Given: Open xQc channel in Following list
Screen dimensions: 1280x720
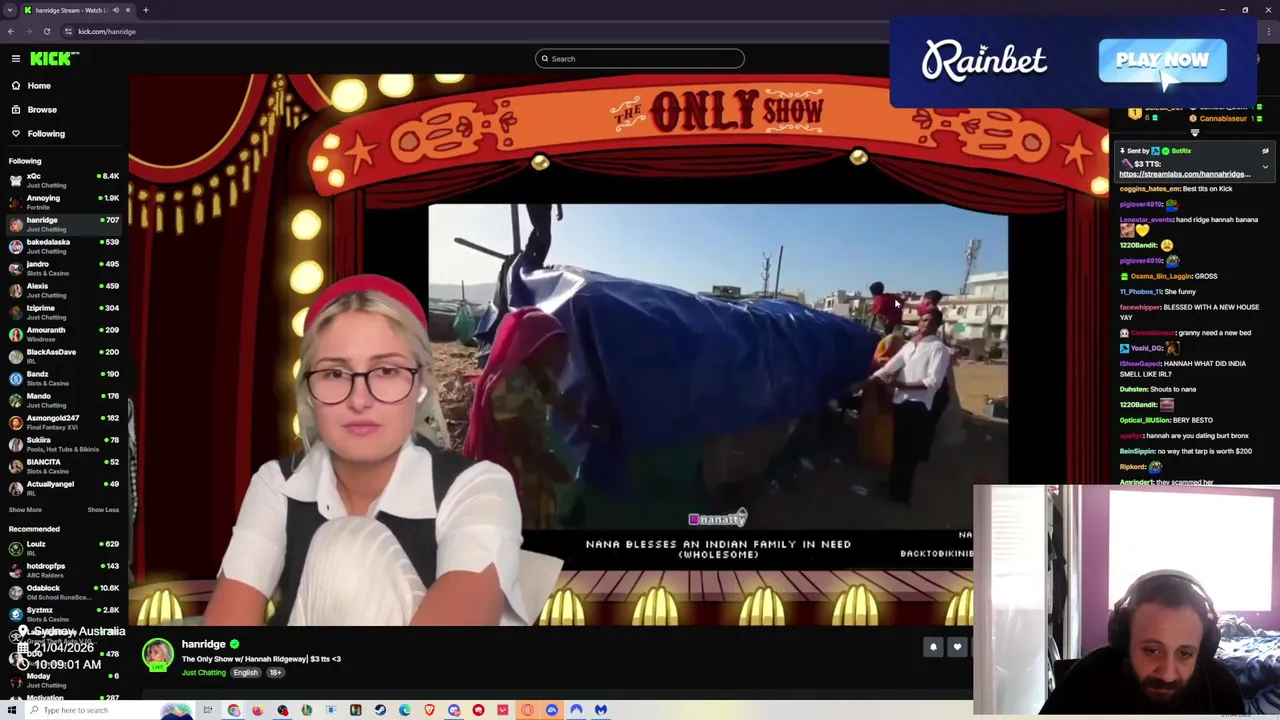Looking at the screenshot, I should [x=64, y=180].
